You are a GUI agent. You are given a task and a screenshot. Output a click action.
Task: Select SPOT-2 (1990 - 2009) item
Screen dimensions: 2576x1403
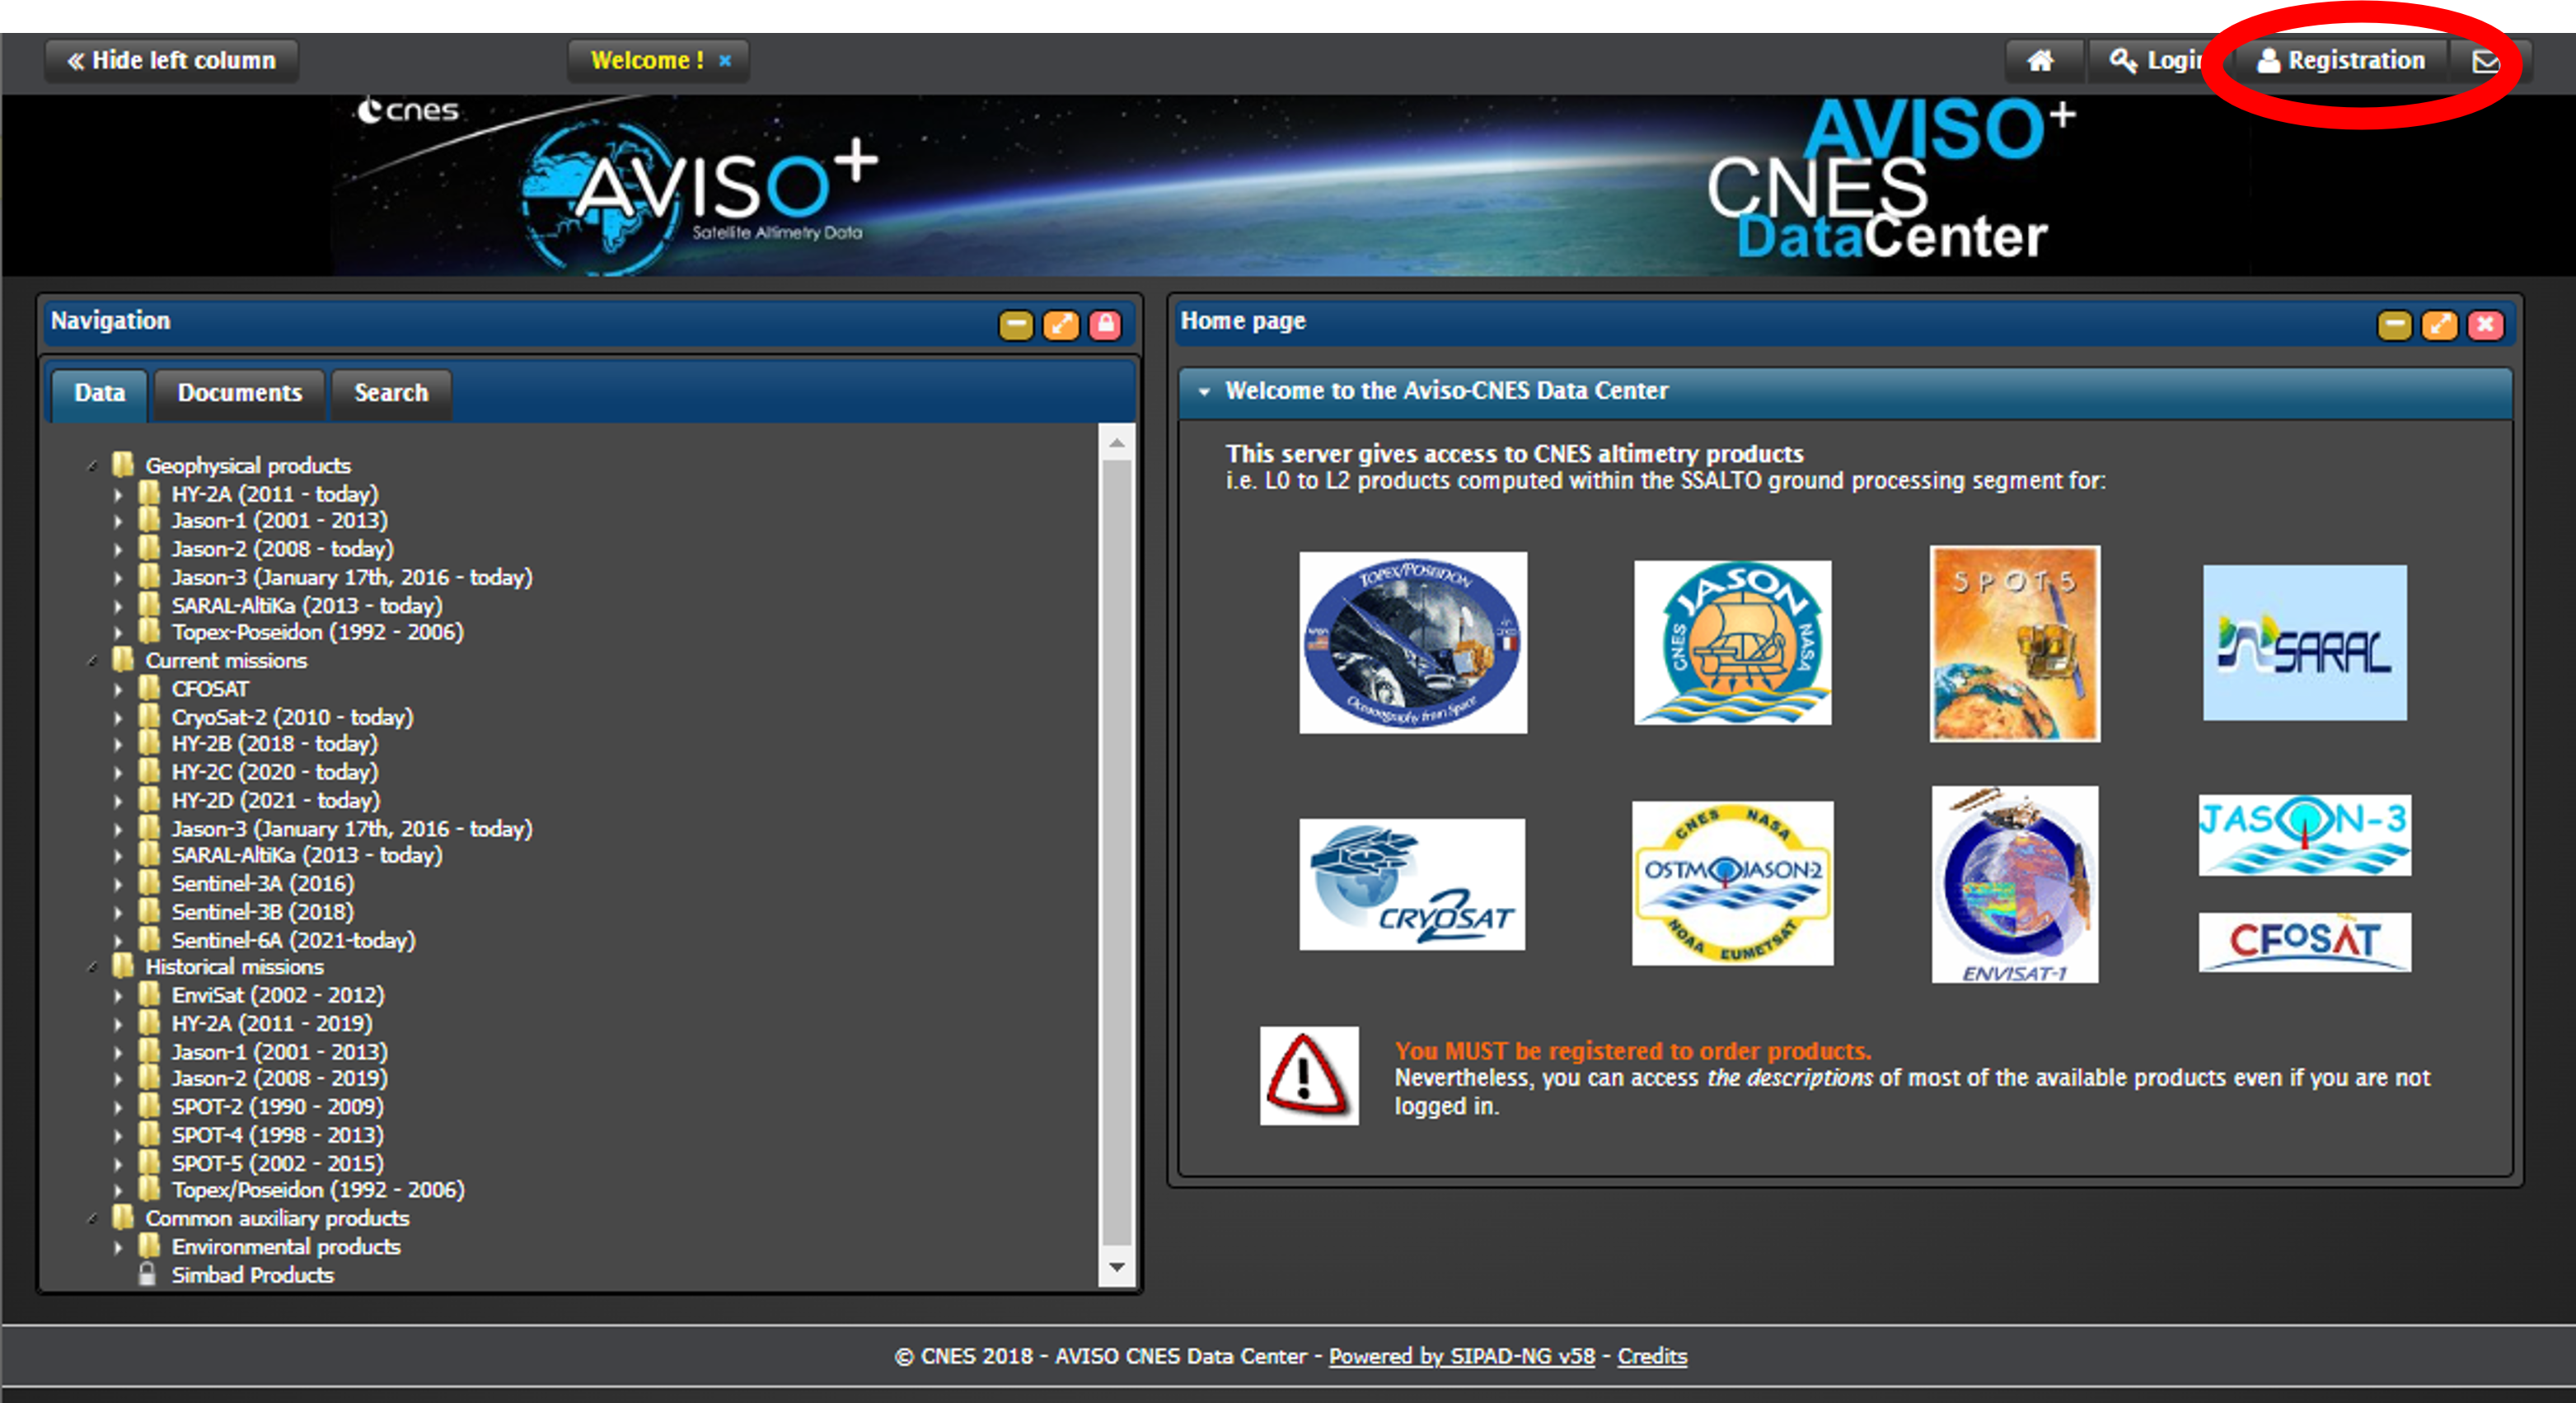(277, 1107)
